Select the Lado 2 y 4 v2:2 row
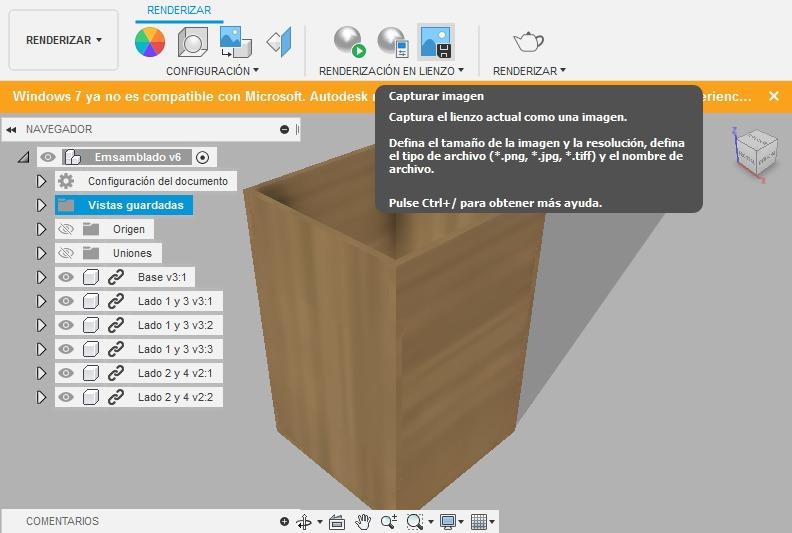This screenshot has width=792, height=533. (139, 397)
